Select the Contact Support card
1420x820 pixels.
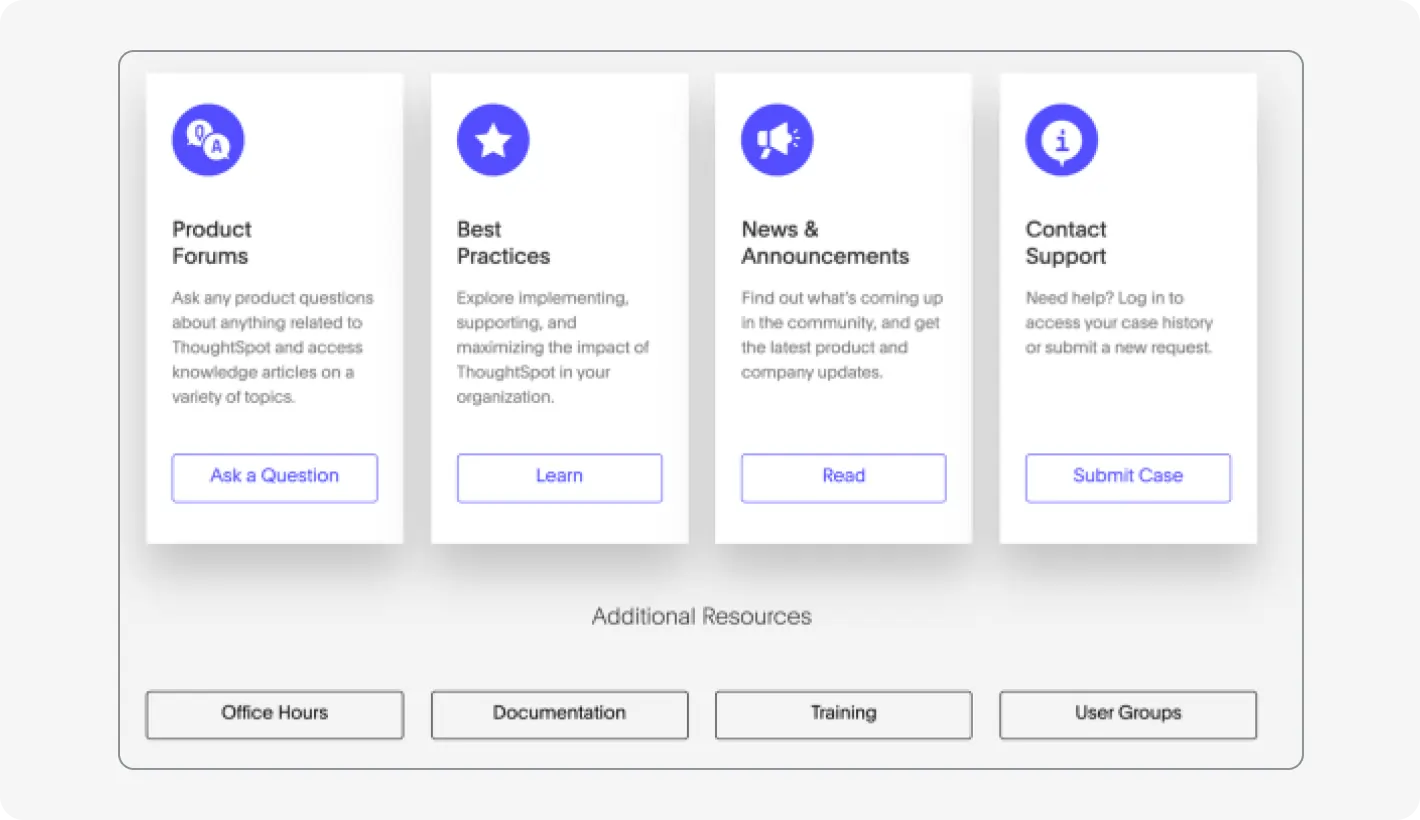coord(1127,307)
